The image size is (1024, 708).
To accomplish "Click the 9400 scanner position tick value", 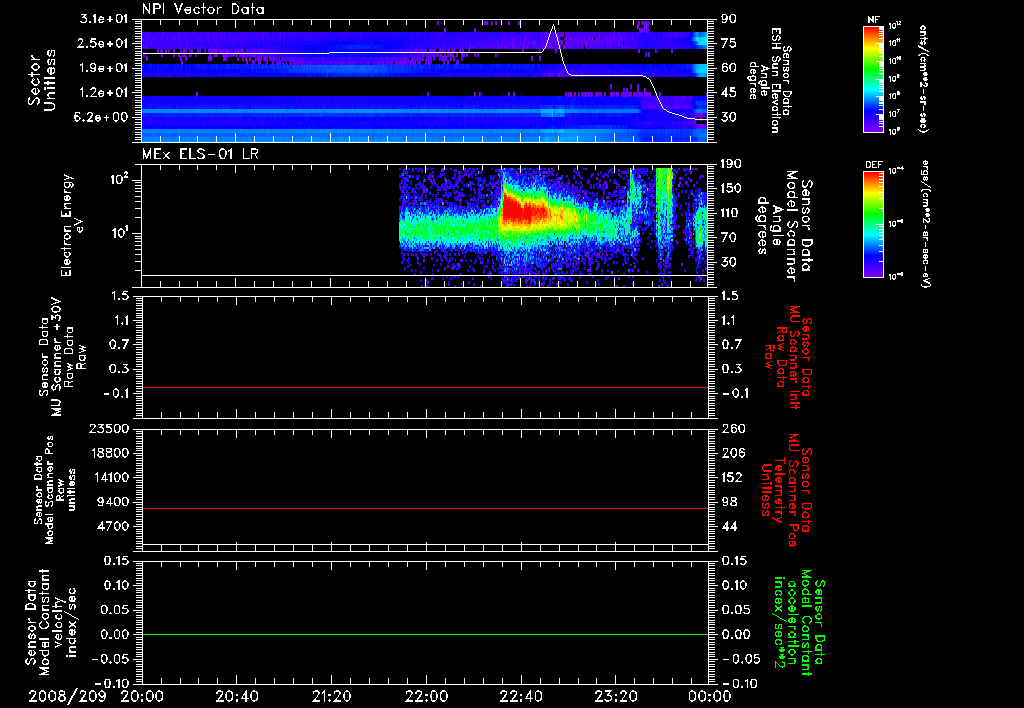I will pyautogui.click(x=112, y=502).
